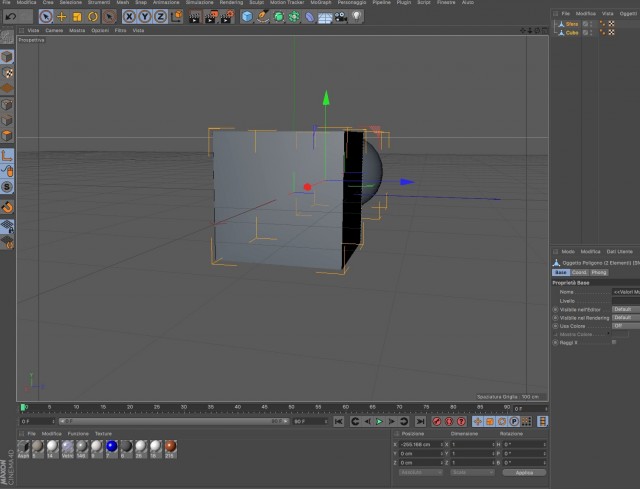This screenshot has height=489, width=640.
Task: Select the Rotate tool icon
Action: pos(93,17)
